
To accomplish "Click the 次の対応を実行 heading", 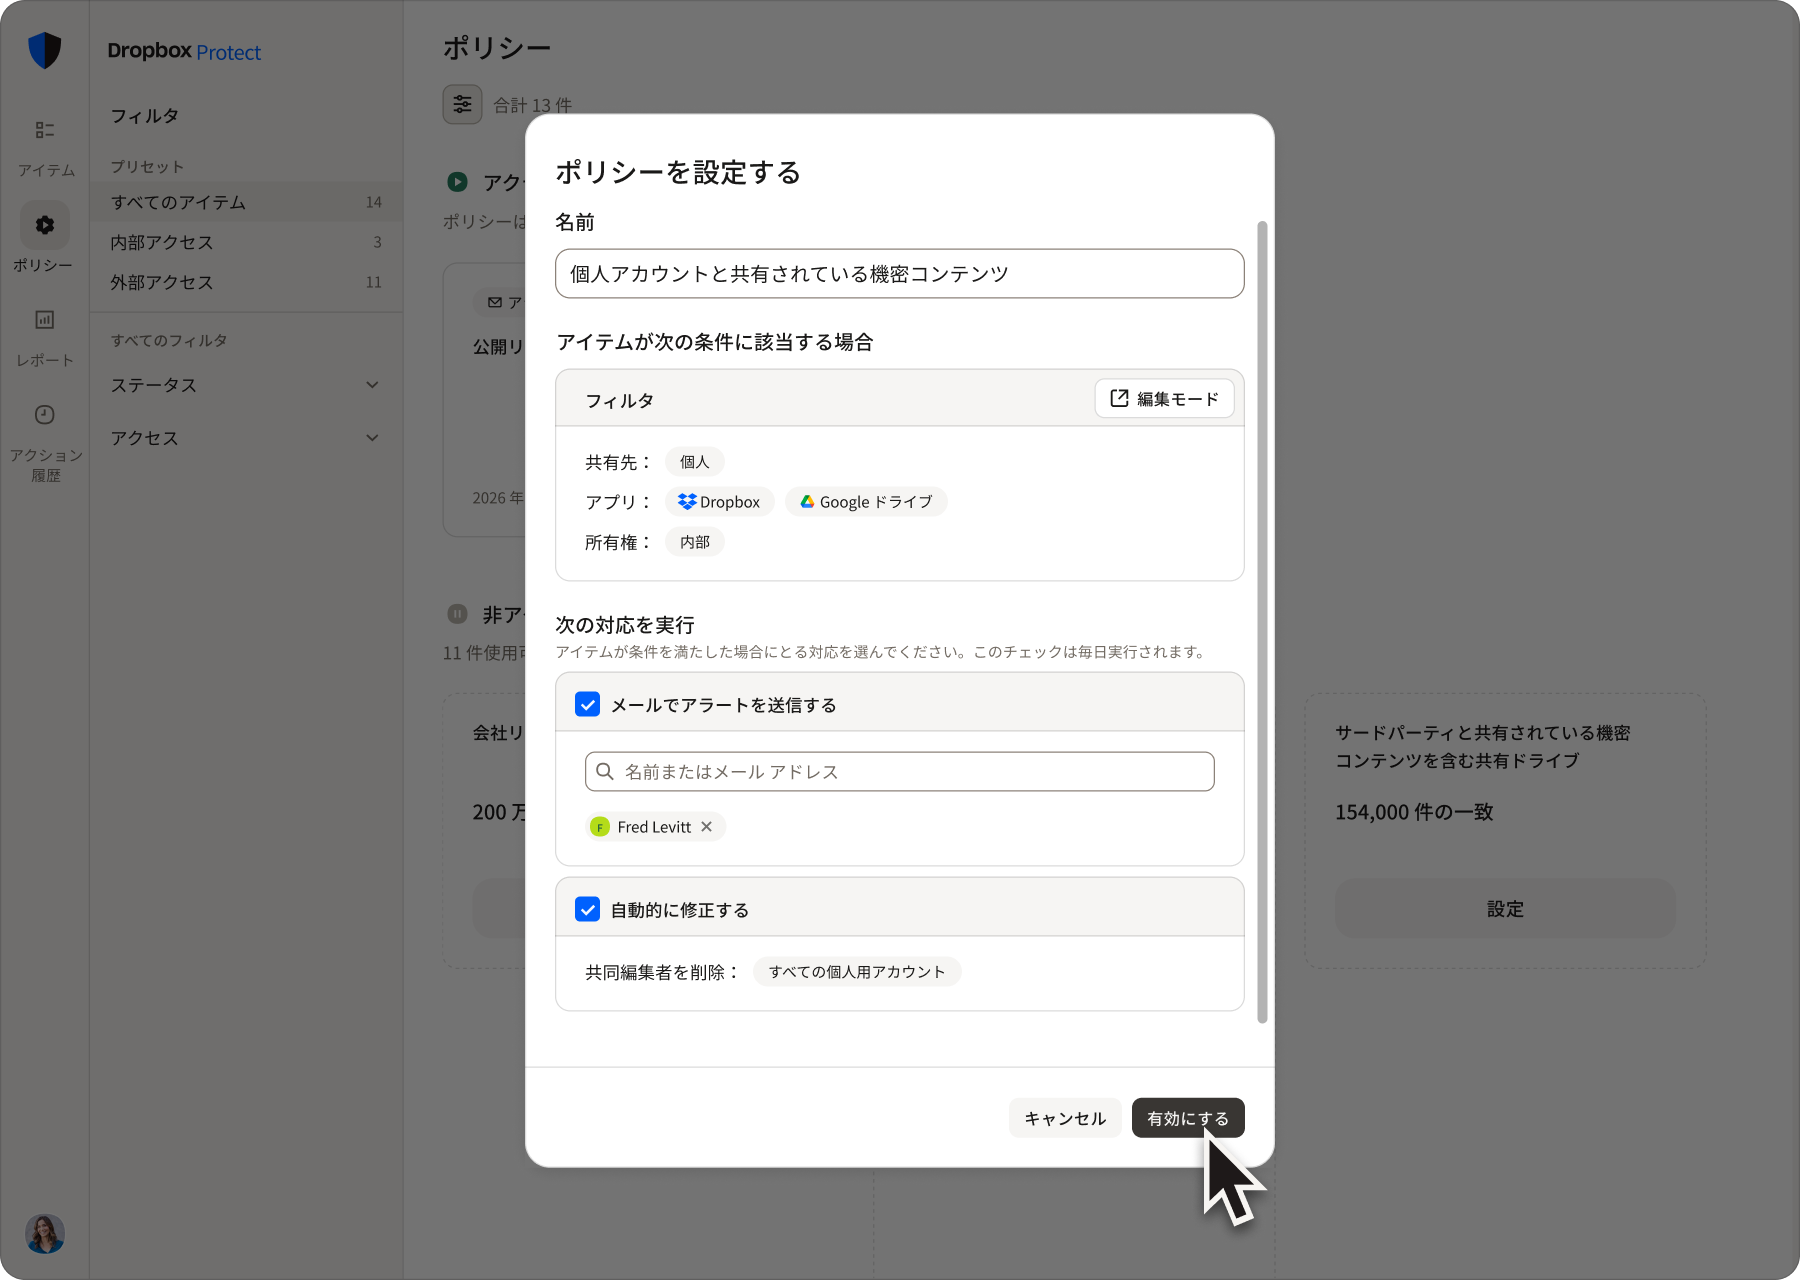I will coord(625,625).
